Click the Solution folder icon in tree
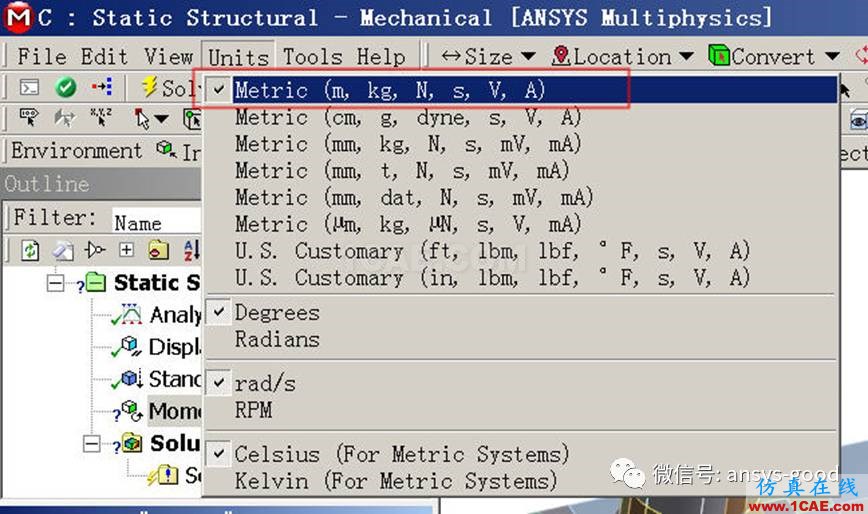Screen dimensions: 868x514 132,443
